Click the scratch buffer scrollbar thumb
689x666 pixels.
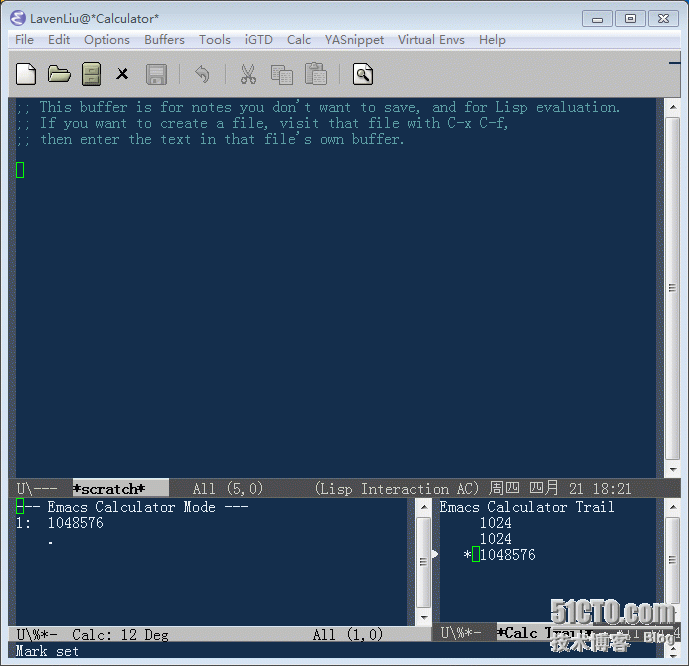[x=672, y=288]
